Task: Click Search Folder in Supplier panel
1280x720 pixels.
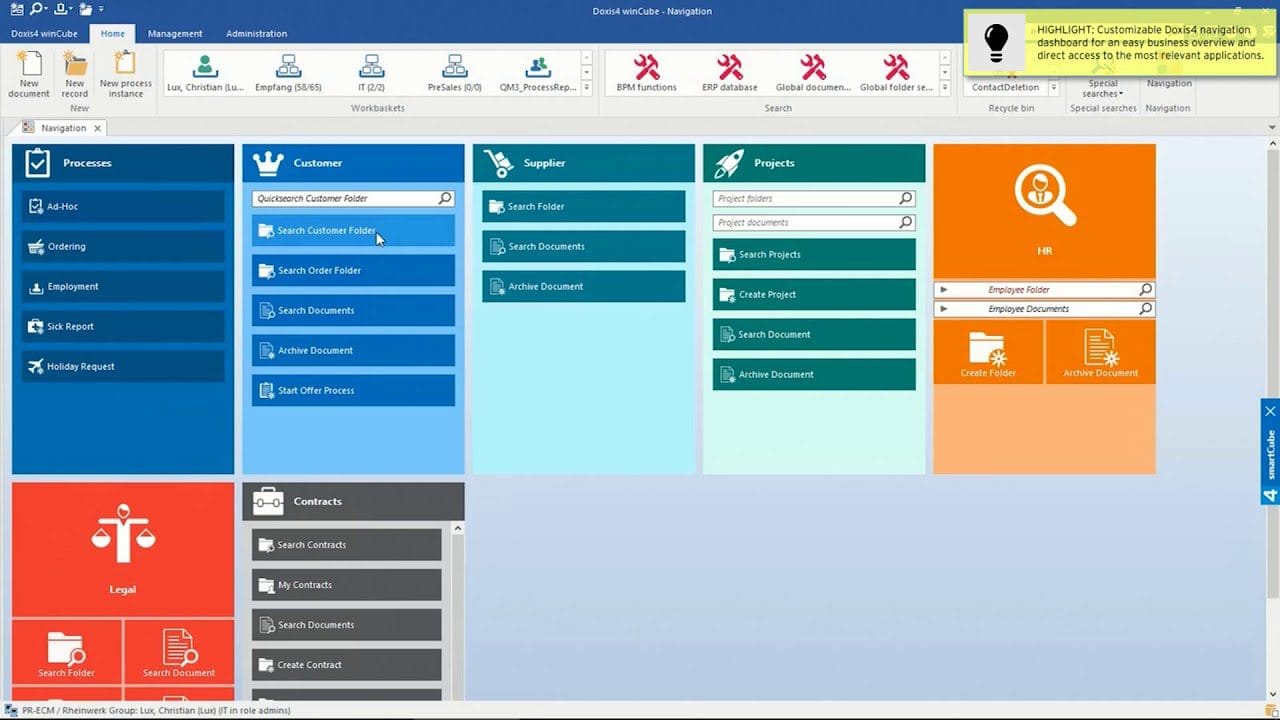Action: (x=584, y=206)
